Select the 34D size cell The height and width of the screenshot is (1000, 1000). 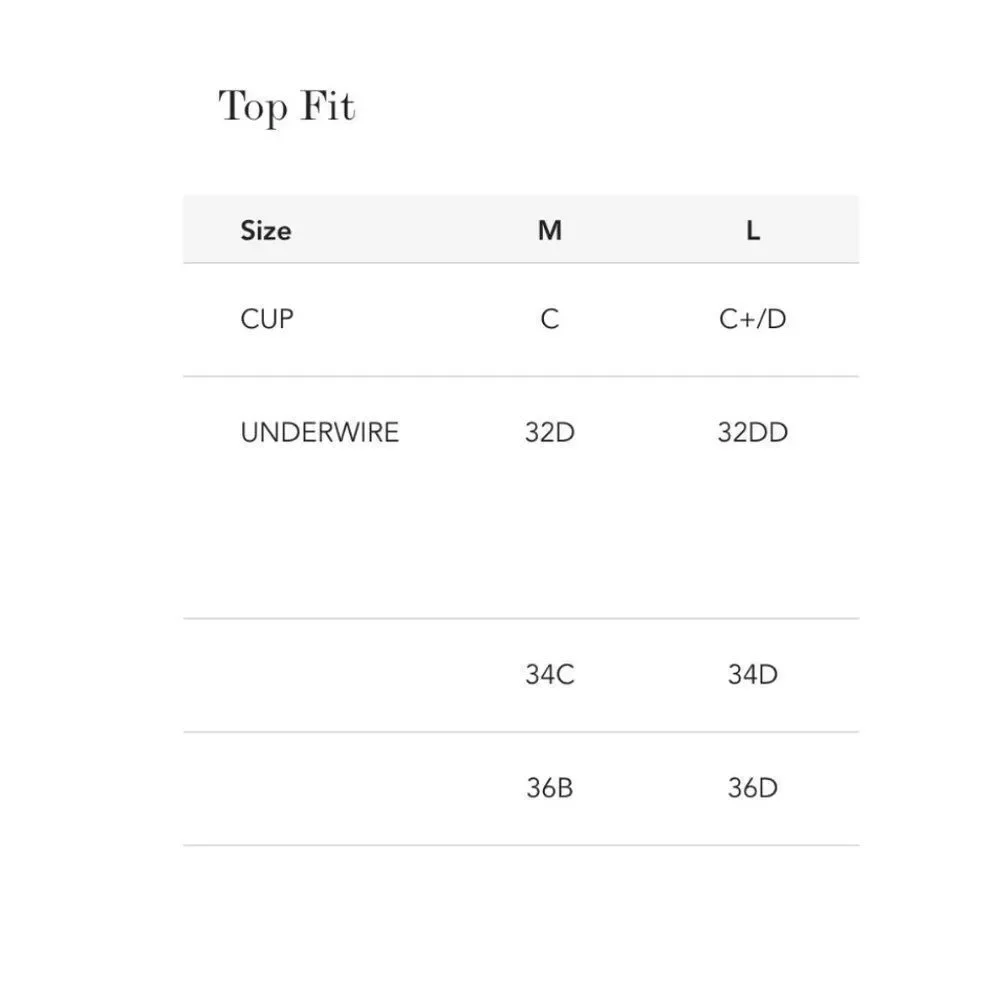coord(753,674)
